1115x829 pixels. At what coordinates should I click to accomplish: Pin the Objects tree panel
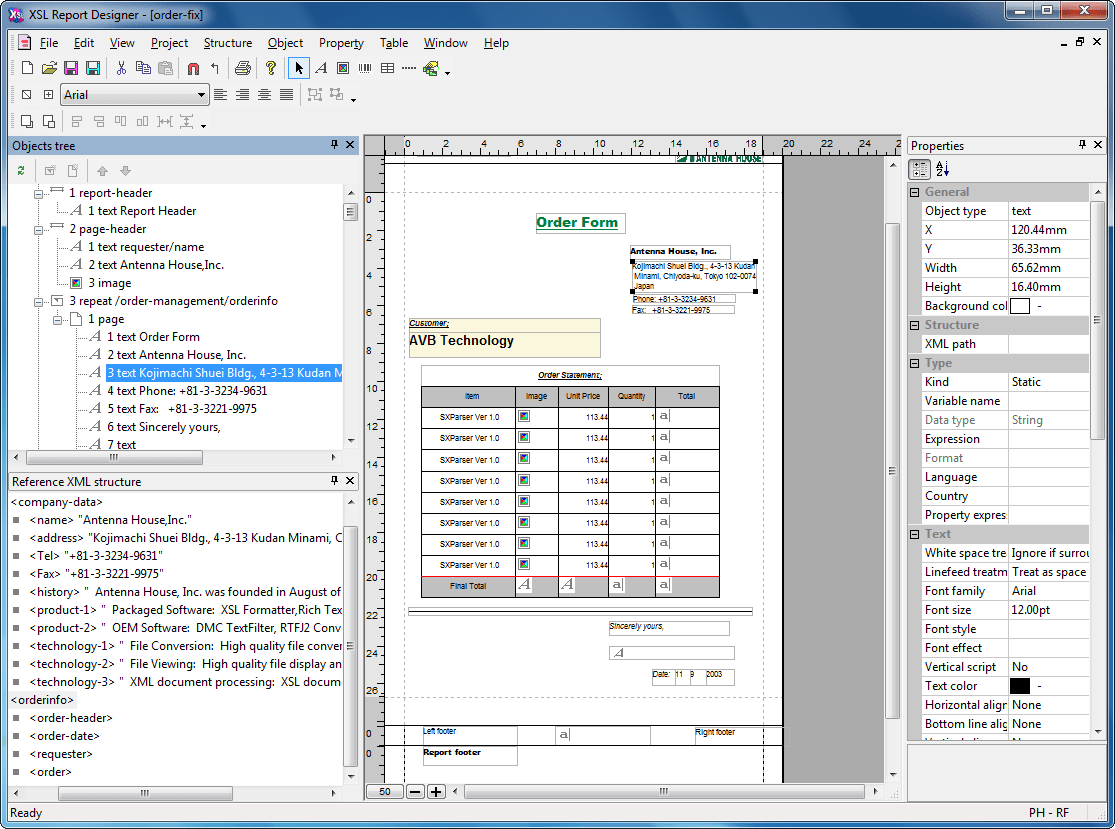(334, 144)
